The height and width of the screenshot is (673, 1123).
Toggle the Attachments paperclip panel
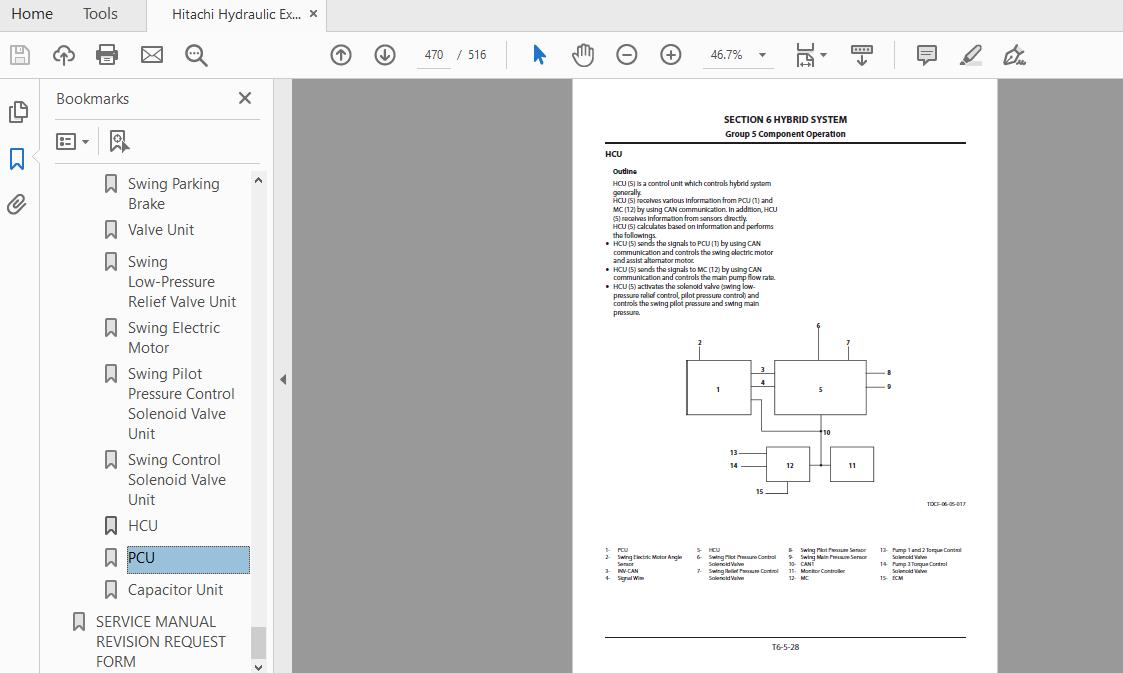click(x=17, y=205)
